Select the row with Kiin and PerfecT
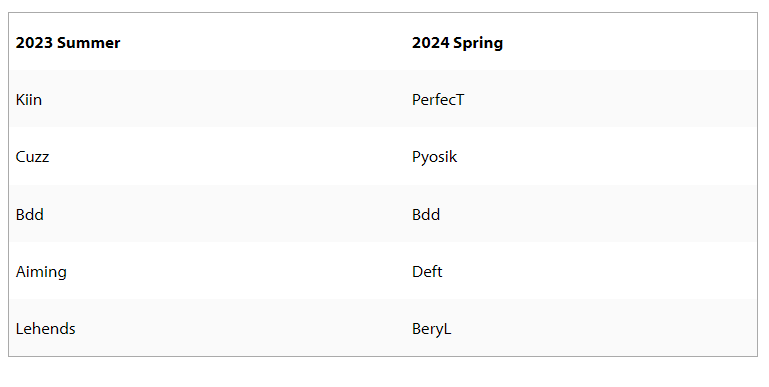 click(383, 99)
